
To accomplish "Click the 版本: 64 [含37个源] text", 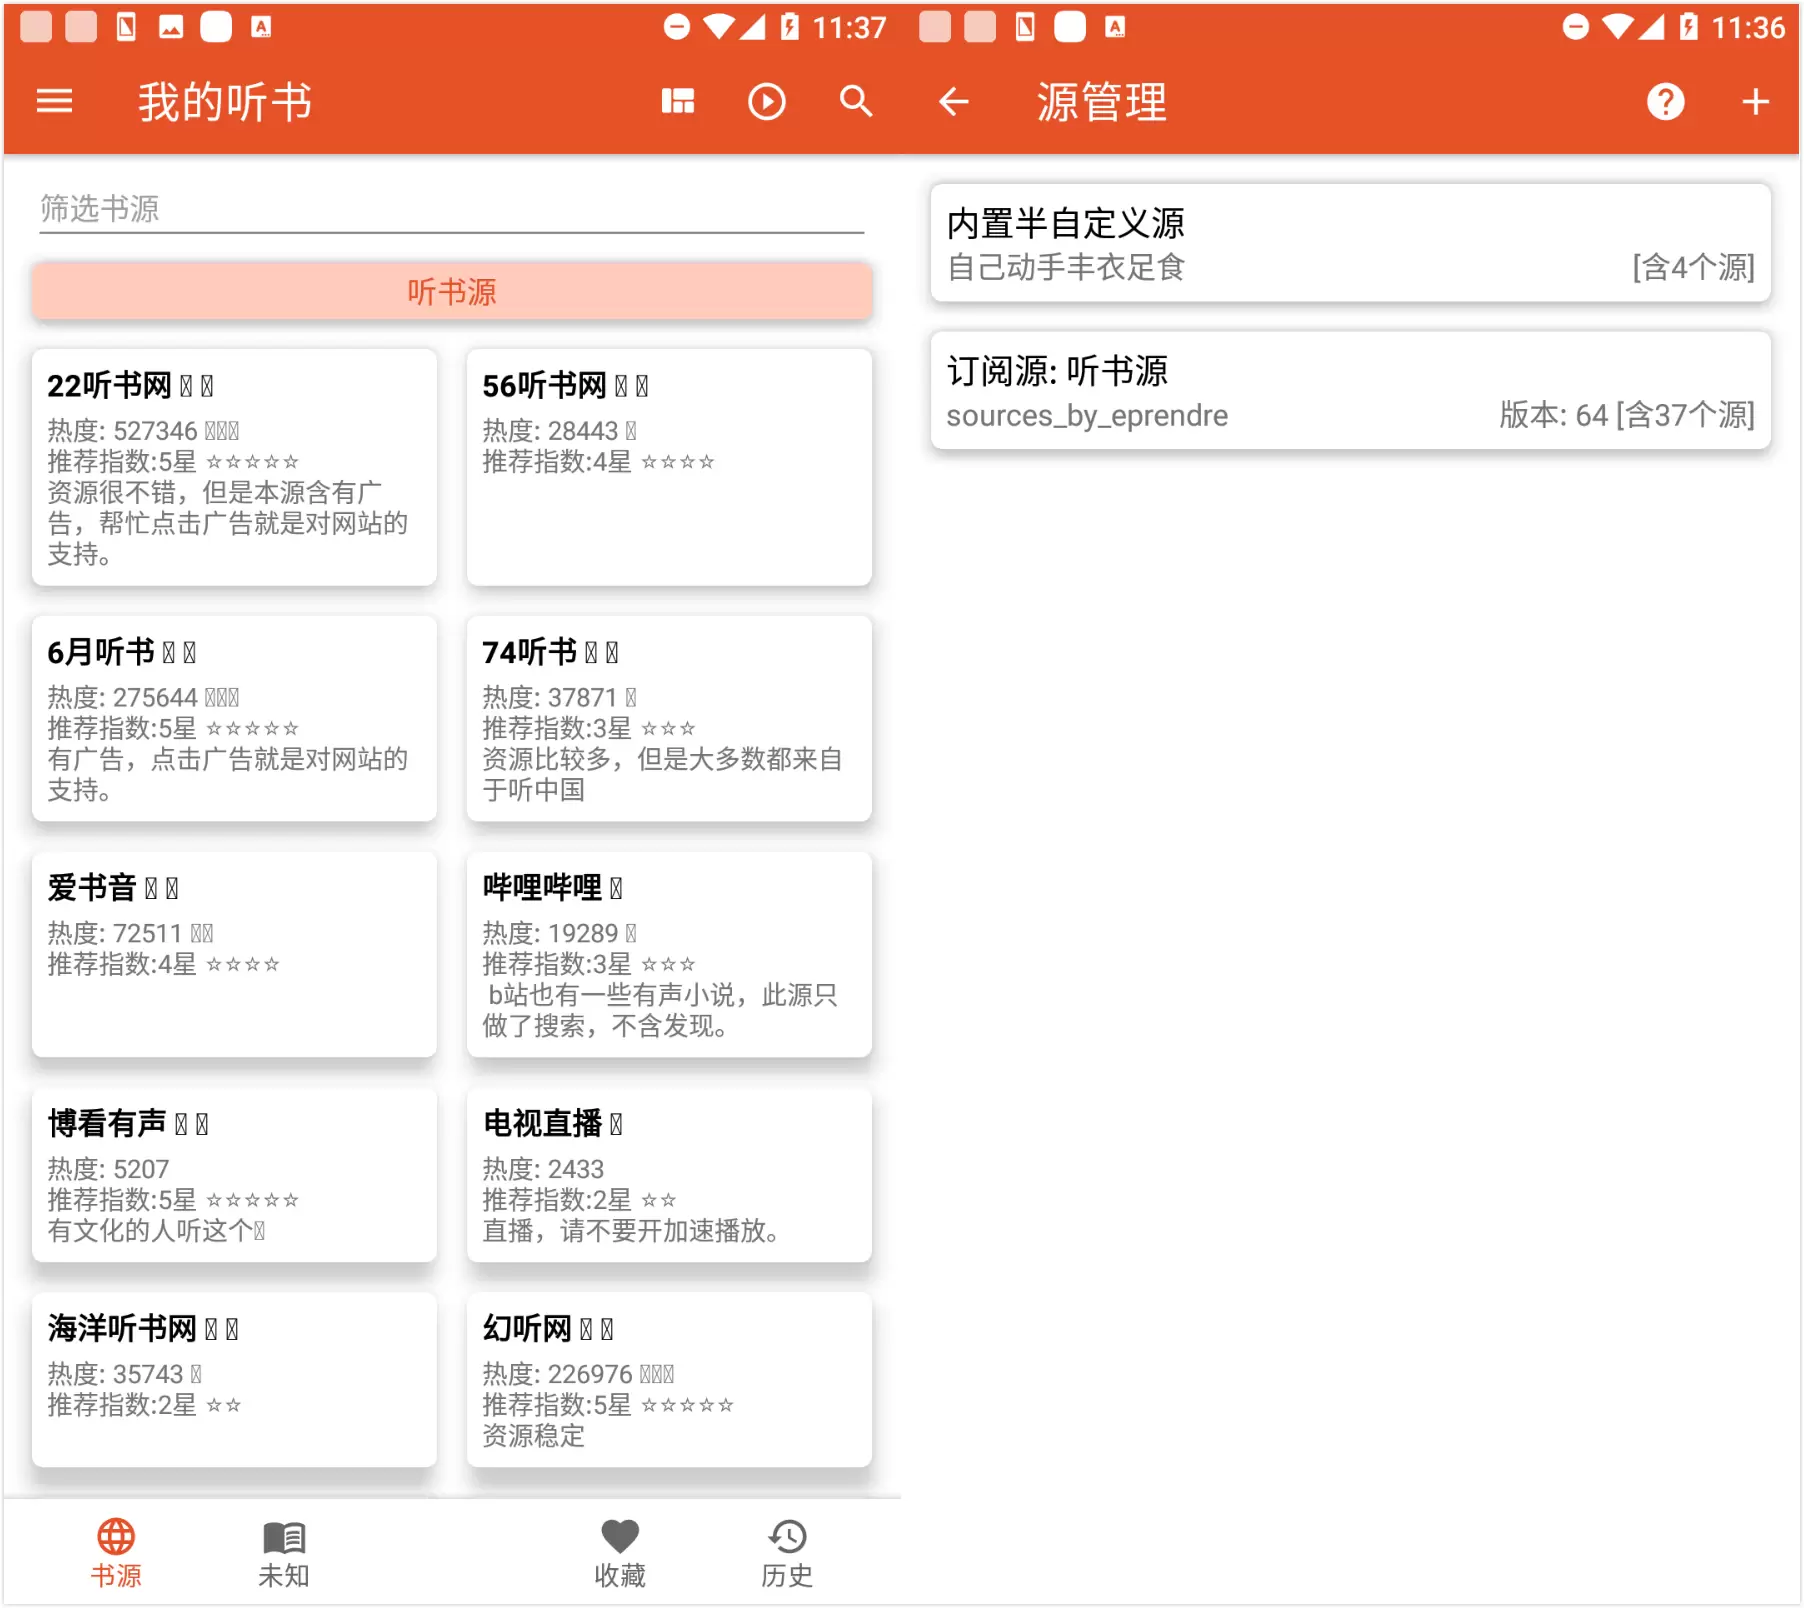I will (1627, 415).
